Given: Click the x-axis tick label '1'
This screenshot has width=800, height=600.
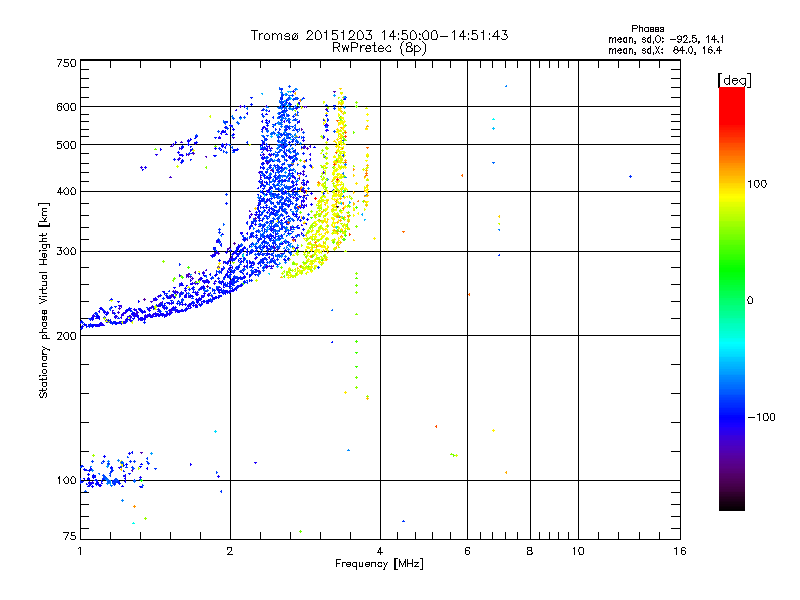Looking at the screenshot, I should (x=80, y=551).
